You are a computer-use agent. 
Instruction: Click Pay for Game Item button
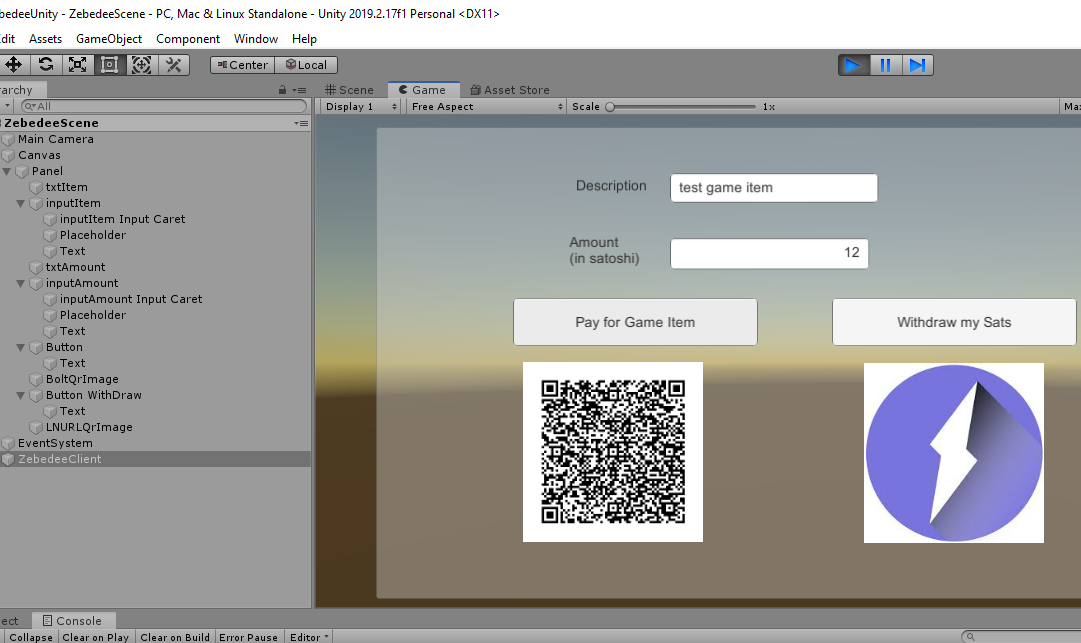[635, 322]
